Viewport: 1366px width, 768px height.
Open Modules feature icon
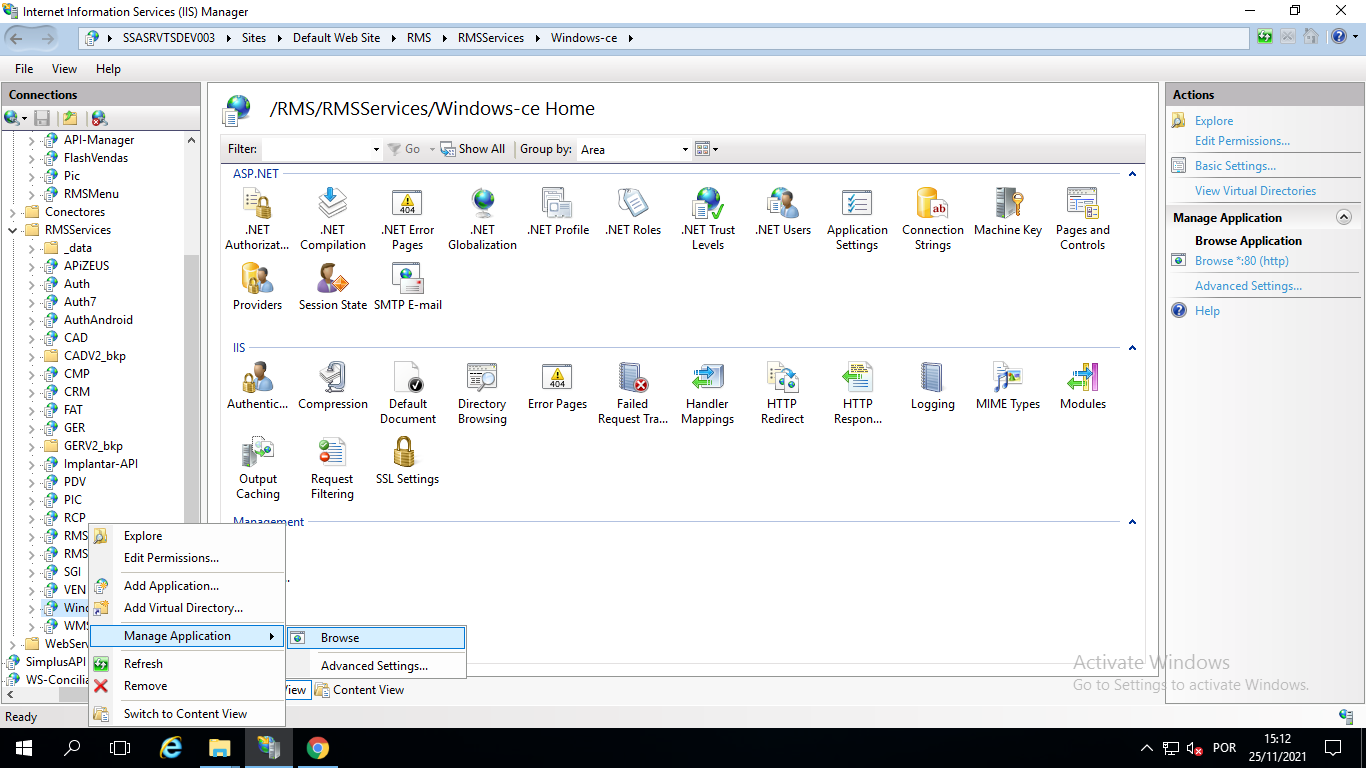pyautogui.click(x=1083, y=386)
